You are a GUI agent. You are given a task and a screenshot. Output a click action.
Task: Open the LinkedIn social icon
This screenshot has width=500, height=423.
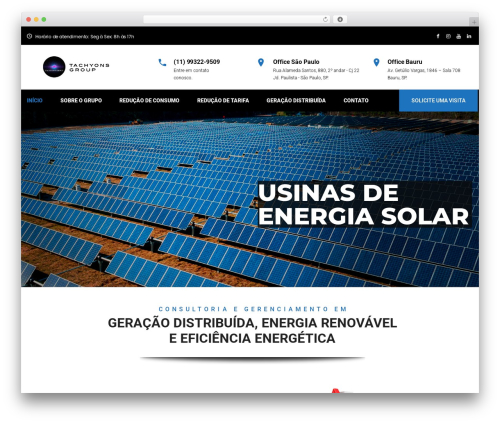pyautogui.click(x=469, y=36)
